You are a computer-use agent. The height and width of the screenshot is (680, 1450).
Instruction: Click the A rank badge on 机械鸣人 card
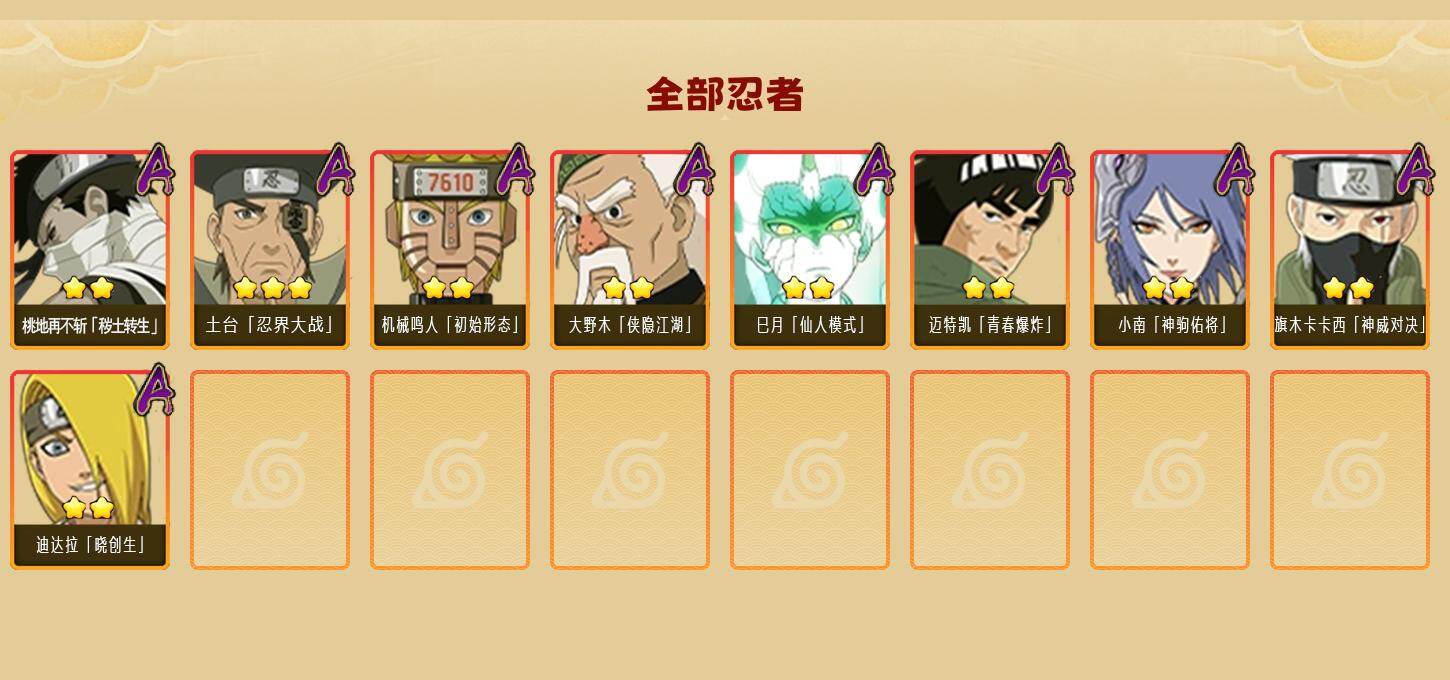coord(515,170)
